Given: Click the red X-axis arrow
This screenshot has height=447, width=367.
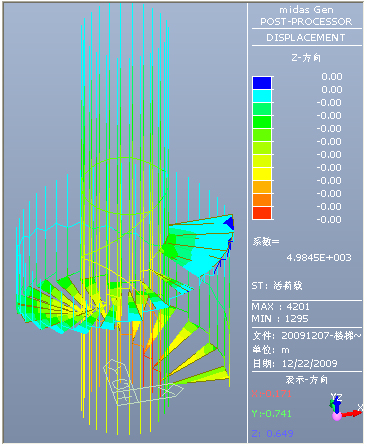Looking at the screenshot, I should pos(352,414).
